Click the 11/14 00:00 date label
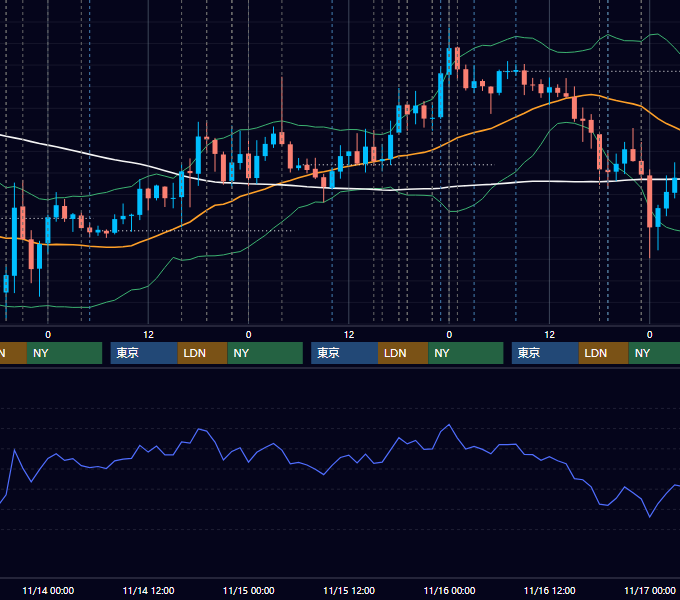Viewport: 680px width, 600px height. [x=48, y=590]
